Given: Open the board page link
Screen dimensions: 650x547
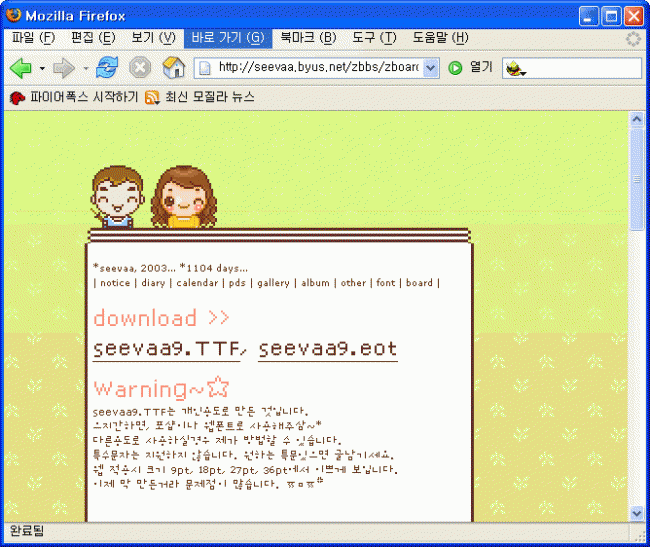Looking at the screenshot, I should 419,283.
